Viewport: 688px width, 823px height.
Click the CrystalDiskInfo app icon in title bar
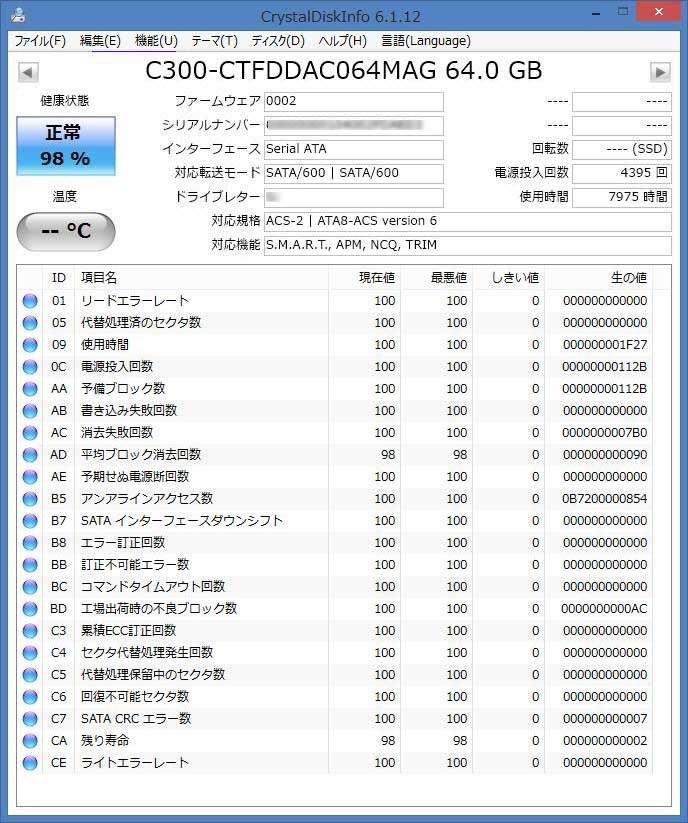[18, 15]
